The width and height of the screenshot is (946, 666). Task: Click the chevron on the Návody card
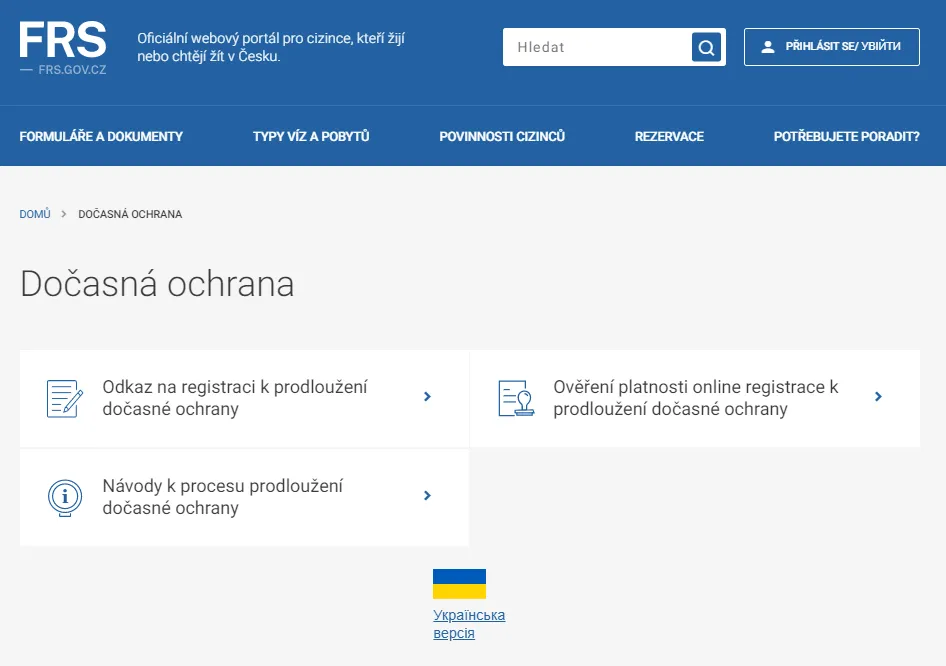pyautogui.click(x=427, y=495)
